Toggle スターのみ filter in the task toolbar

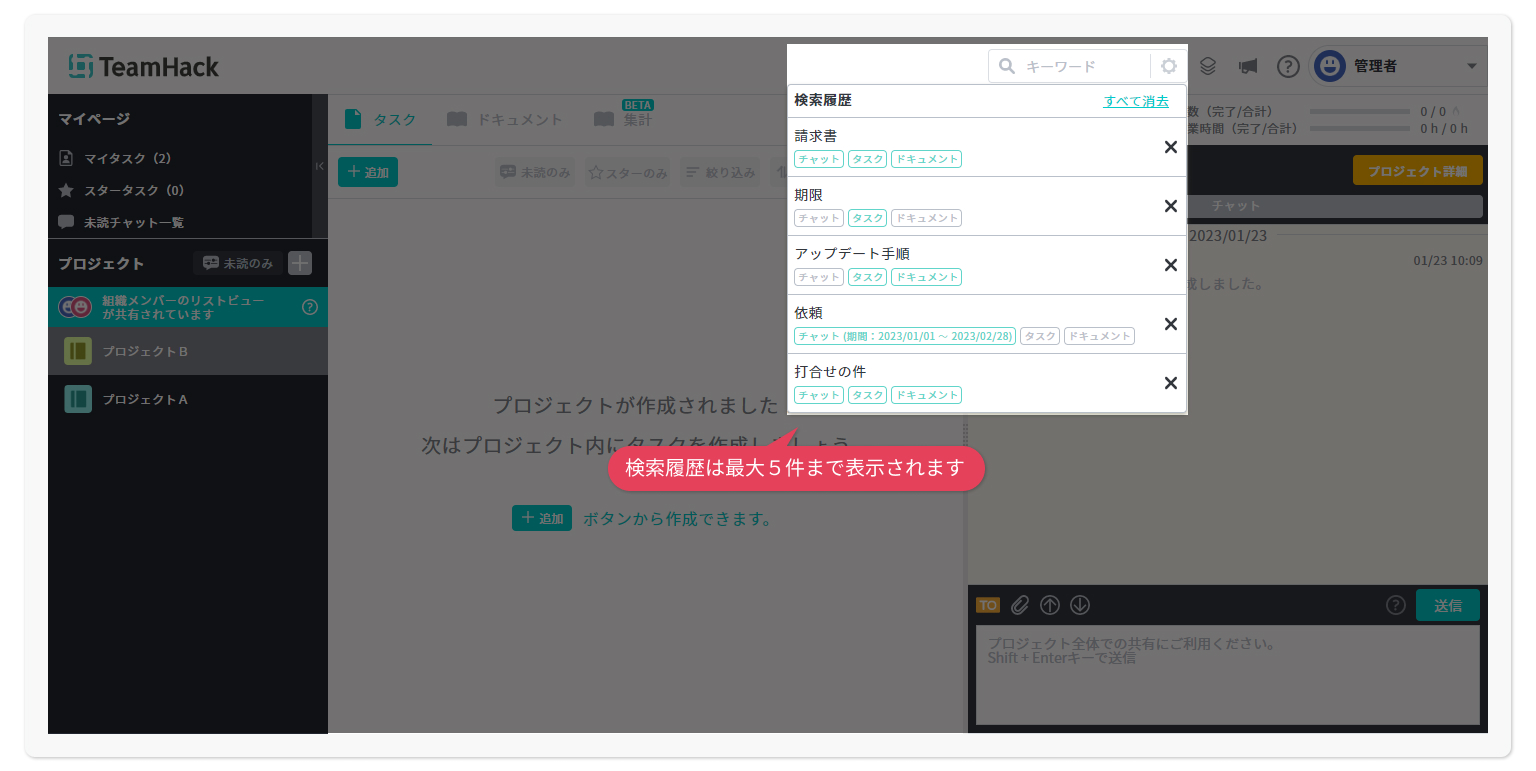click(627, 172)
